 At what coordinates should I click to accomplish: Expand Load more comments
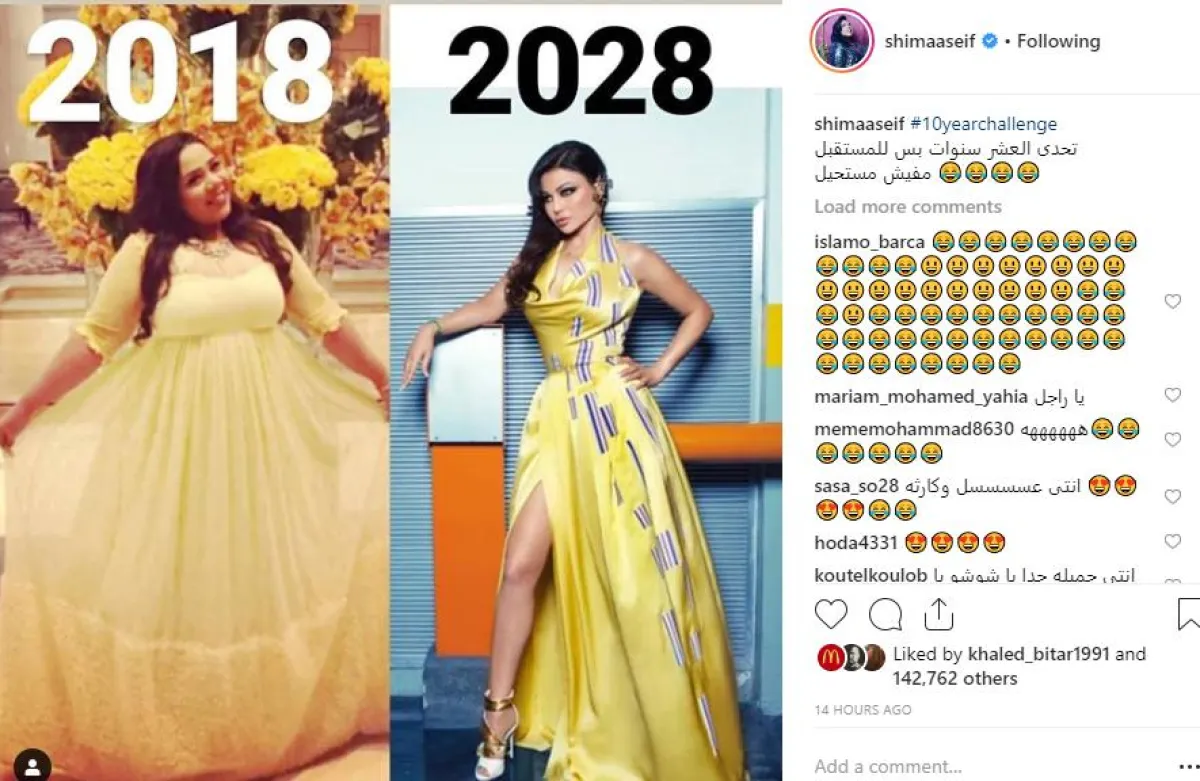click(907, 206)
